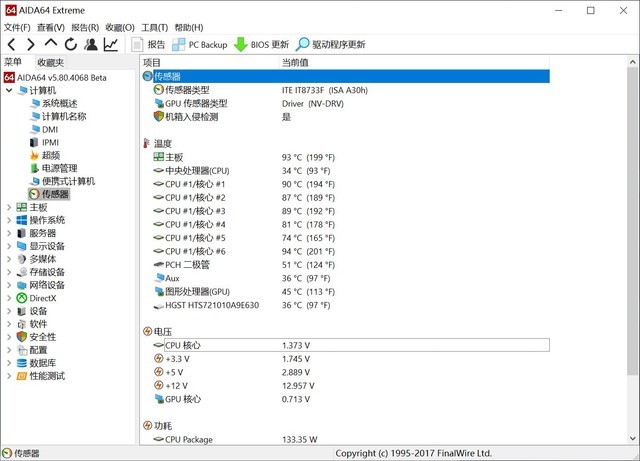Refresh the sensor readings
The height and width of the screenshot is (461, 640).
[71, 44]
